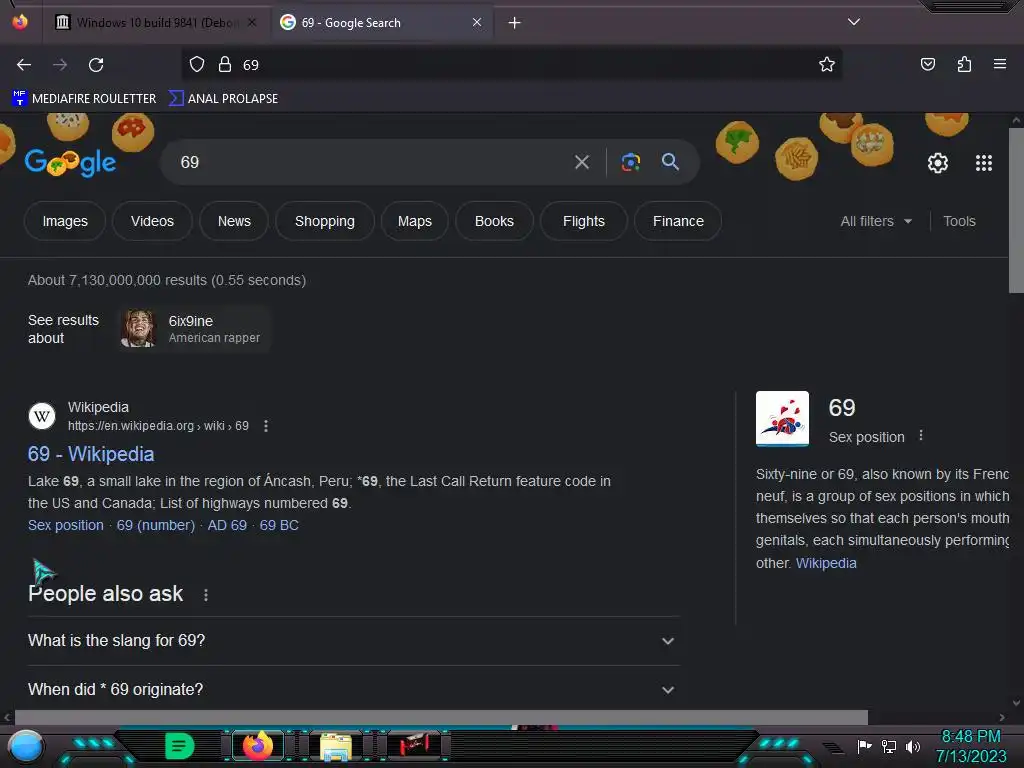
Task: Clear the search box with X
Action: [582, 162]
